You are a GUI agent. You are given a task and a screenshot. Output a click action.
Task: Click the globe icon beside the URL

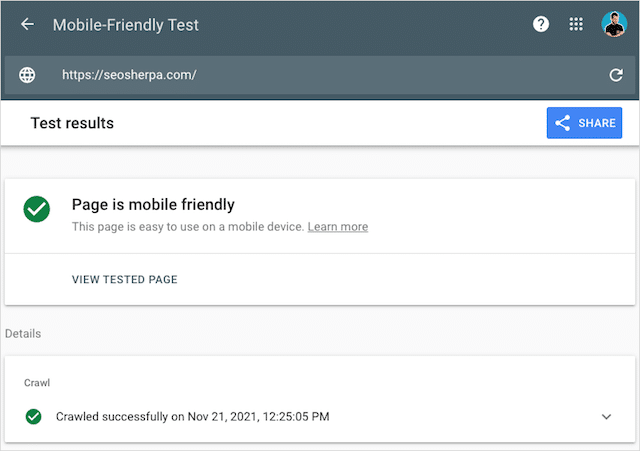point(27,75)
